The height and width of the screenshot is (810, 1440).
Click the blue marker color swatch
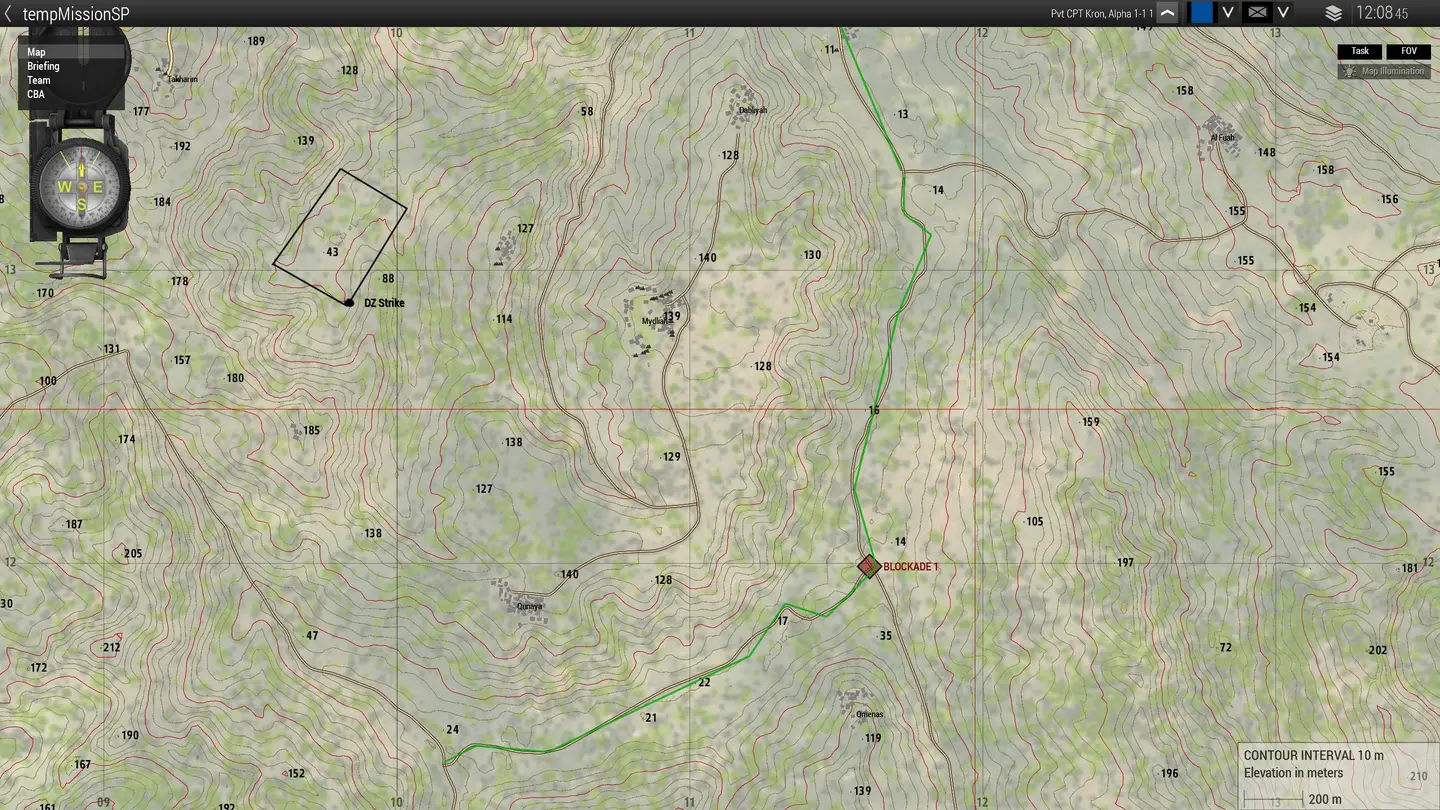1201,13
